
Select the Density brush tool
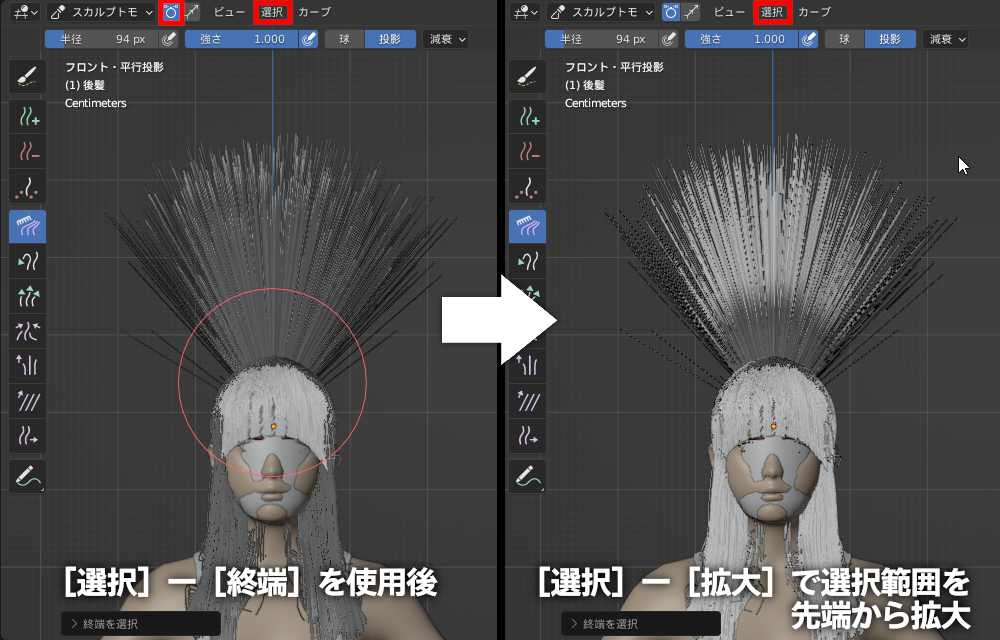[x=27, y=188]
